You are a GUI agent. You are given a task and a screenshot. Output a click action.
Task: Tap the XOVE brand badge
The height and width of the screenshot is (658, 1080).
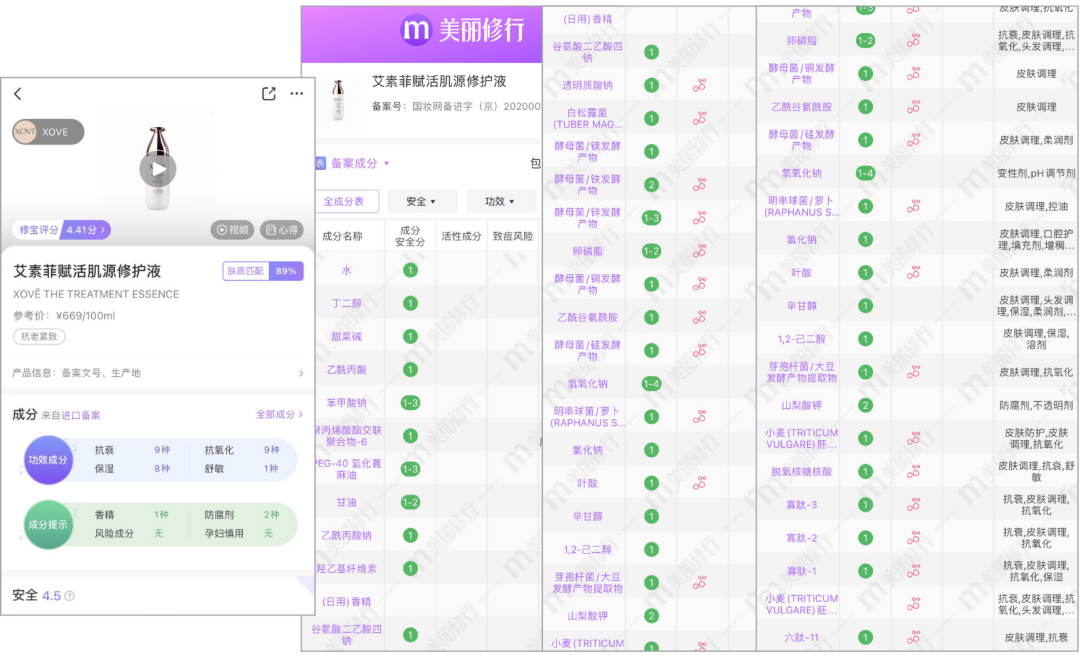[x=48, y=132]
